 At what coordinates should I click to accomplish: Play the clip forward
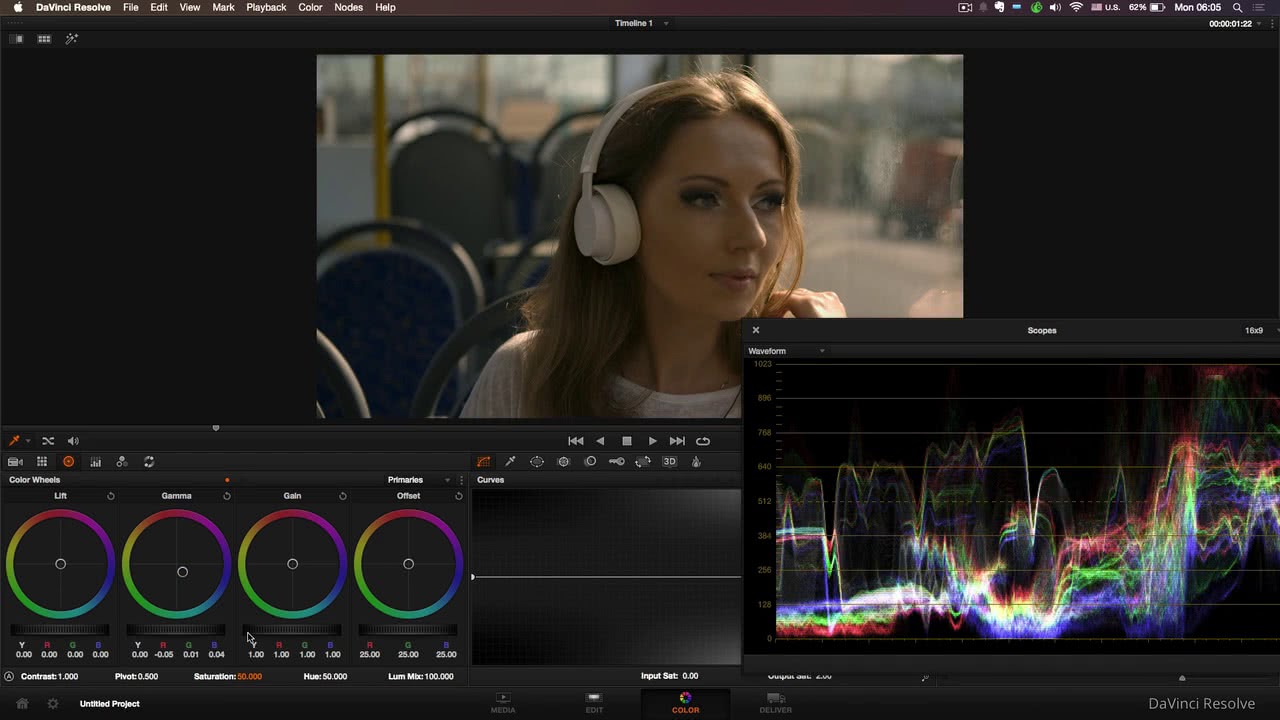click(652, 441)
